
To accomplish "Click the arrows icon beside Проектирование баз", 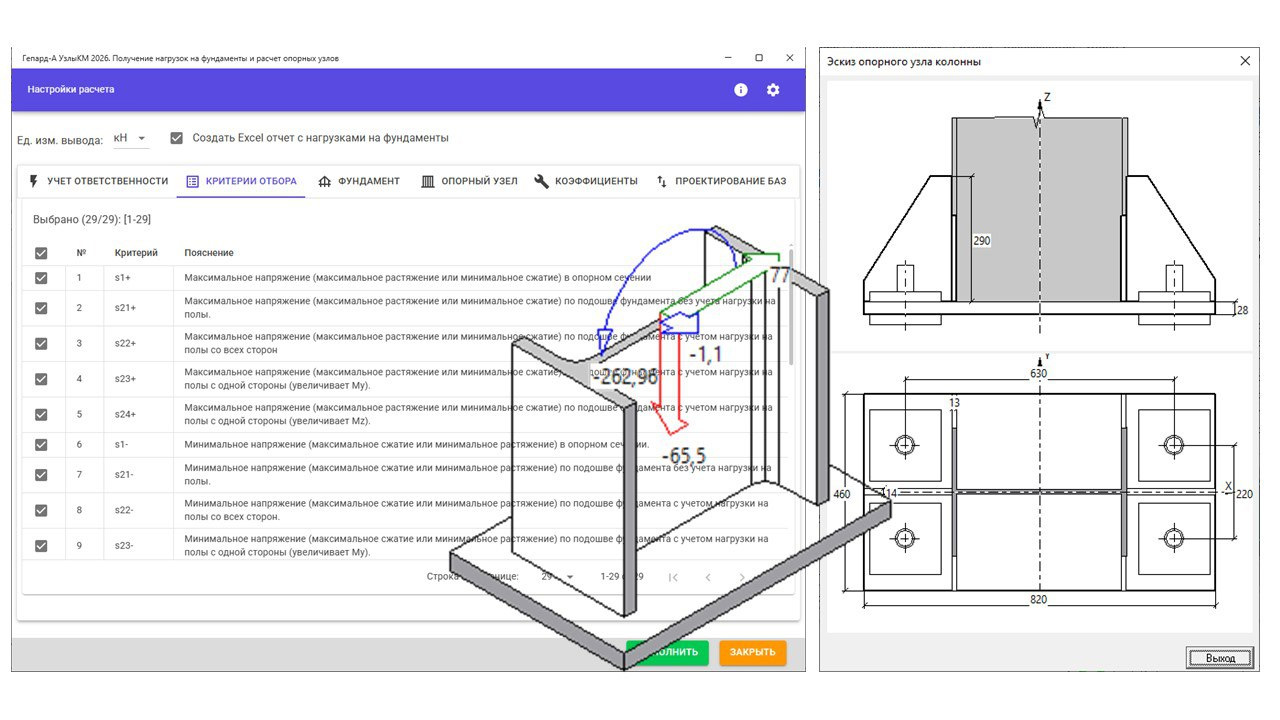I will point(662,181).
